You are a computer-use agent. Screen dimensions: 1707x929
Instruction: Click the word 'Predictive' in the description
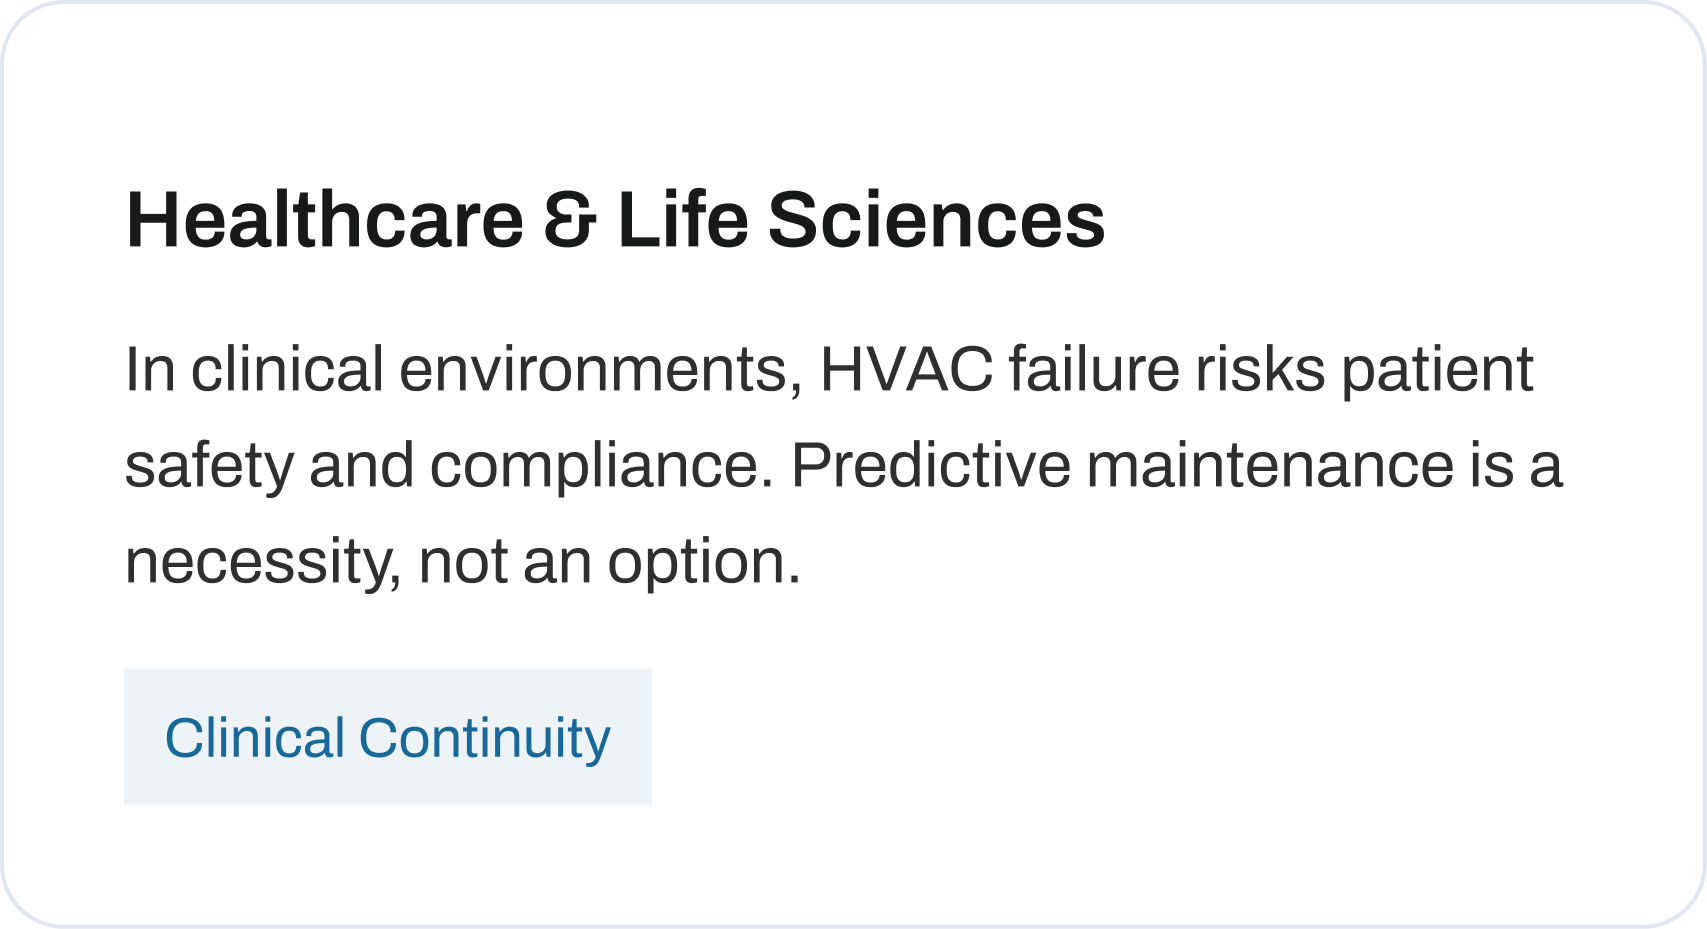coord(930,465)
